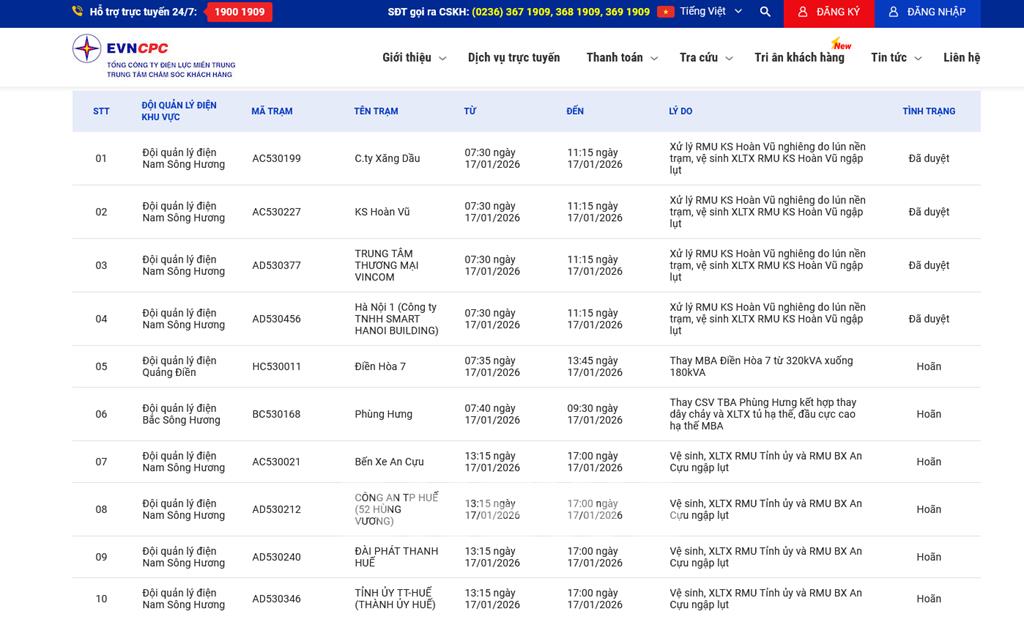
Task: Expand the Giới thiệu menu
Action: tap(413, 58)
